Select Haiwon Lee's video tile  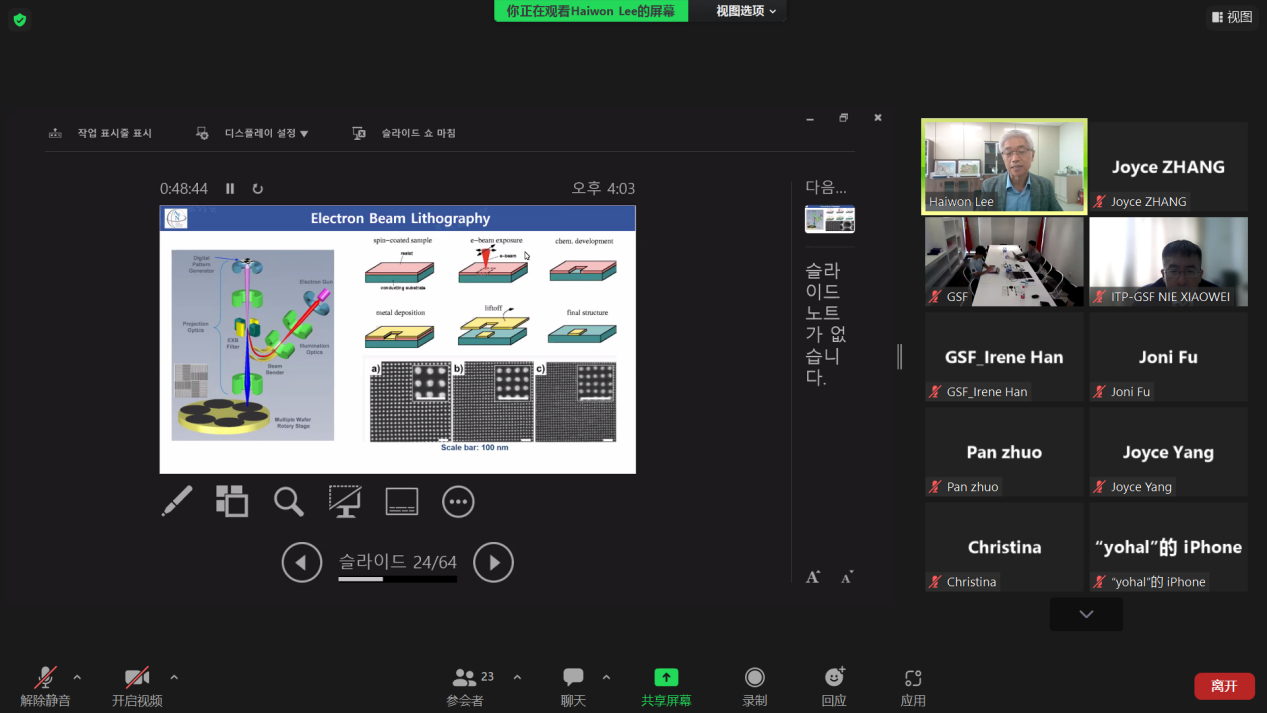(x=1004, y=167)
